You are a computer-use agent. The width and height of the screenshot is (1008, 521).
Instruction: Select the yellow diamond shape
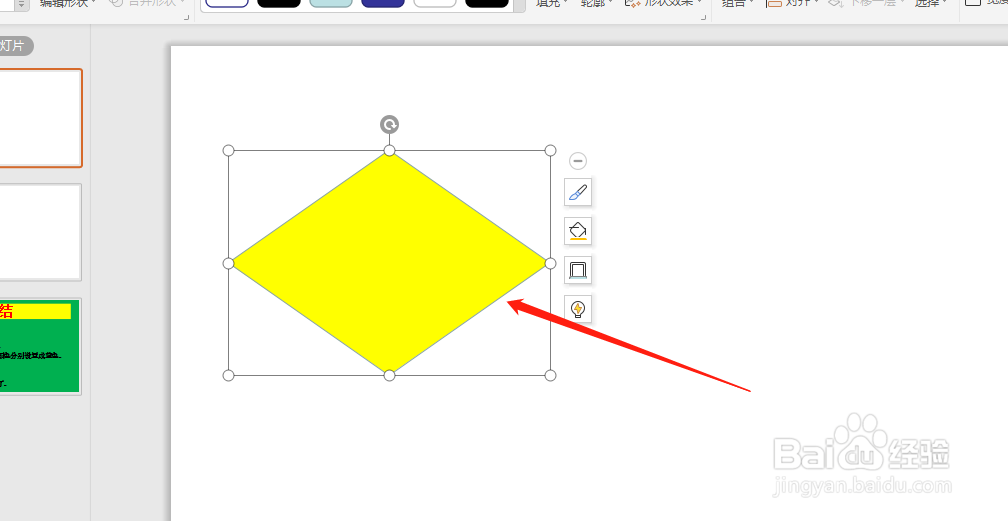click(389, 263)
